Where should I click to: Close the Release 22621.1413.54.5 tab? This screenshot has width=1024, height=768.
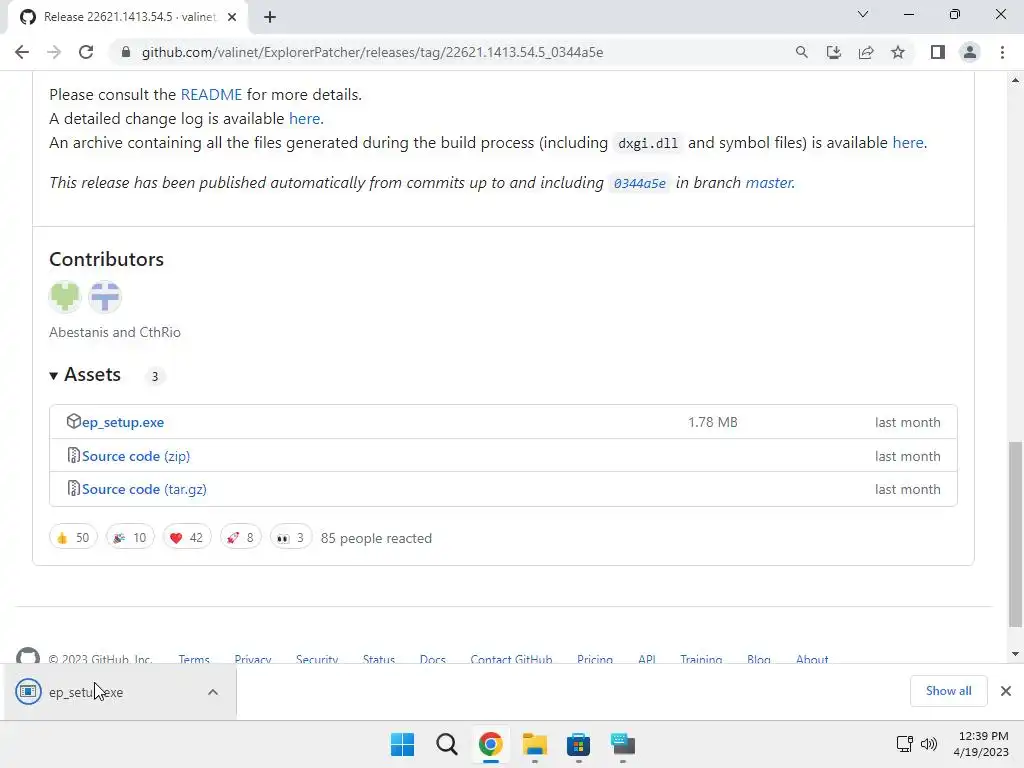[232, 17]
